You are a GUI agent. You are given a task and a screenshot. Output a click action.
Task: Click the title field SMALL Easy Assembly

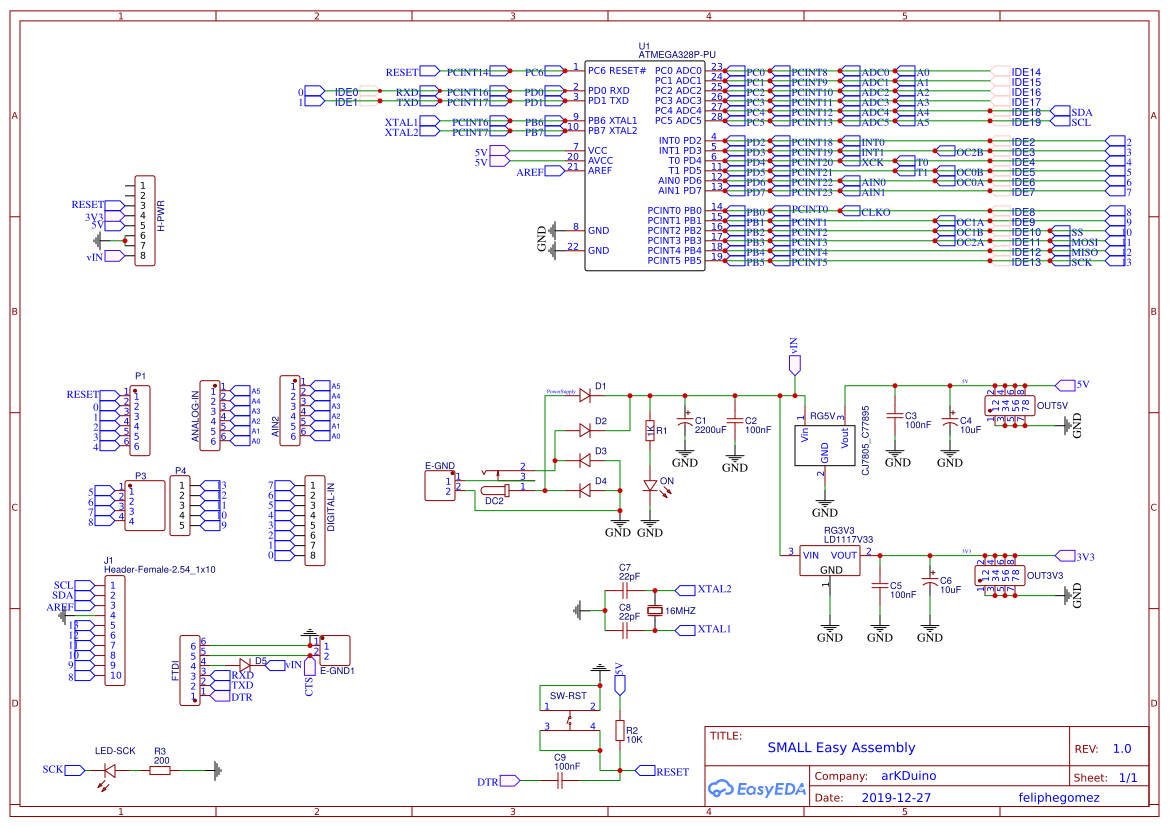click(841, 747)
